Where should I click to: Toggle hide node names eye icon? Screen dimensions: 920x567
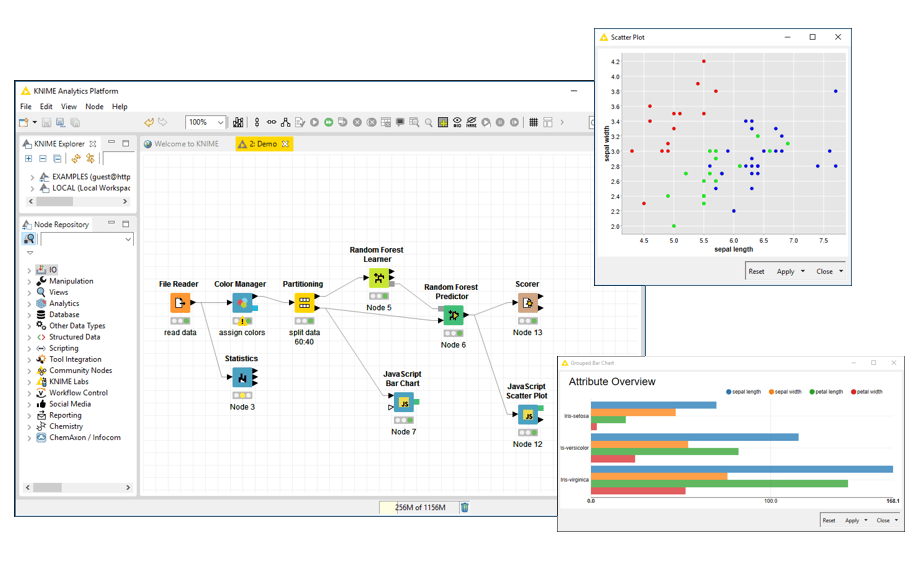(471, 122)
